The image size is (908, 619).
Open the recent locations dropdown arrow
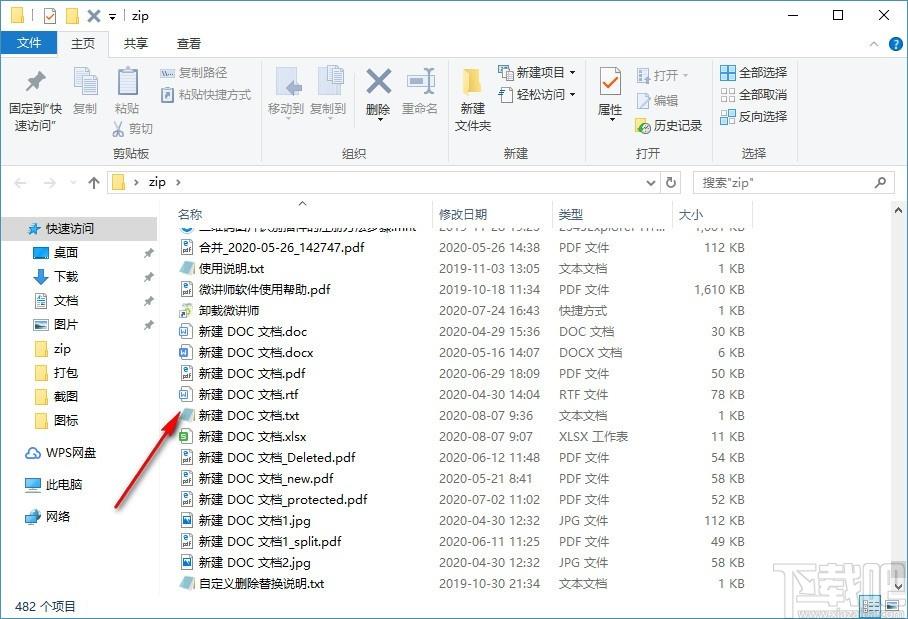click(73, 183)
